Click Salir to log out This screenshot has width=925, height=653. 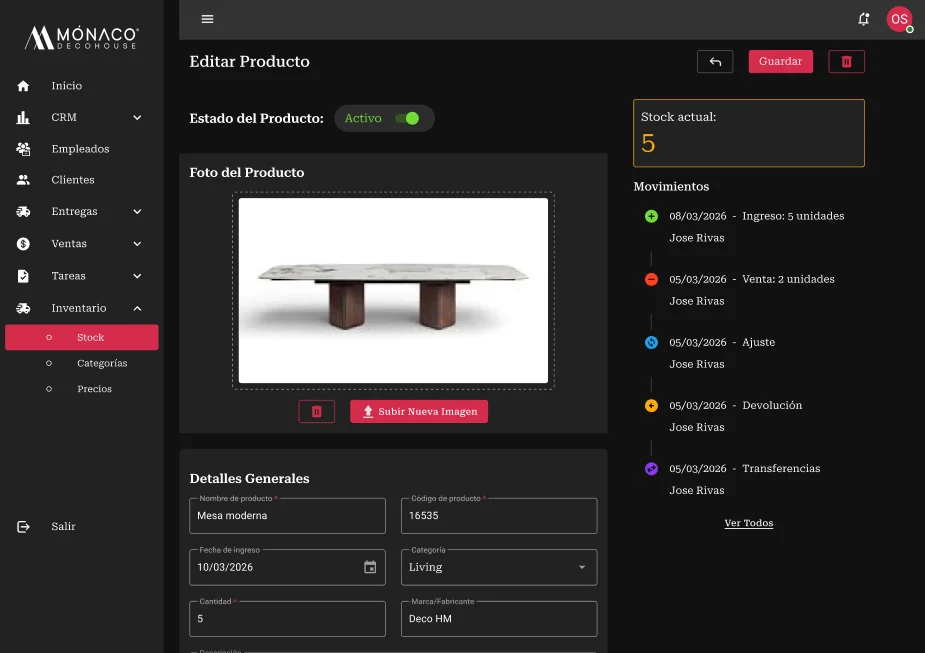(63, 526)
